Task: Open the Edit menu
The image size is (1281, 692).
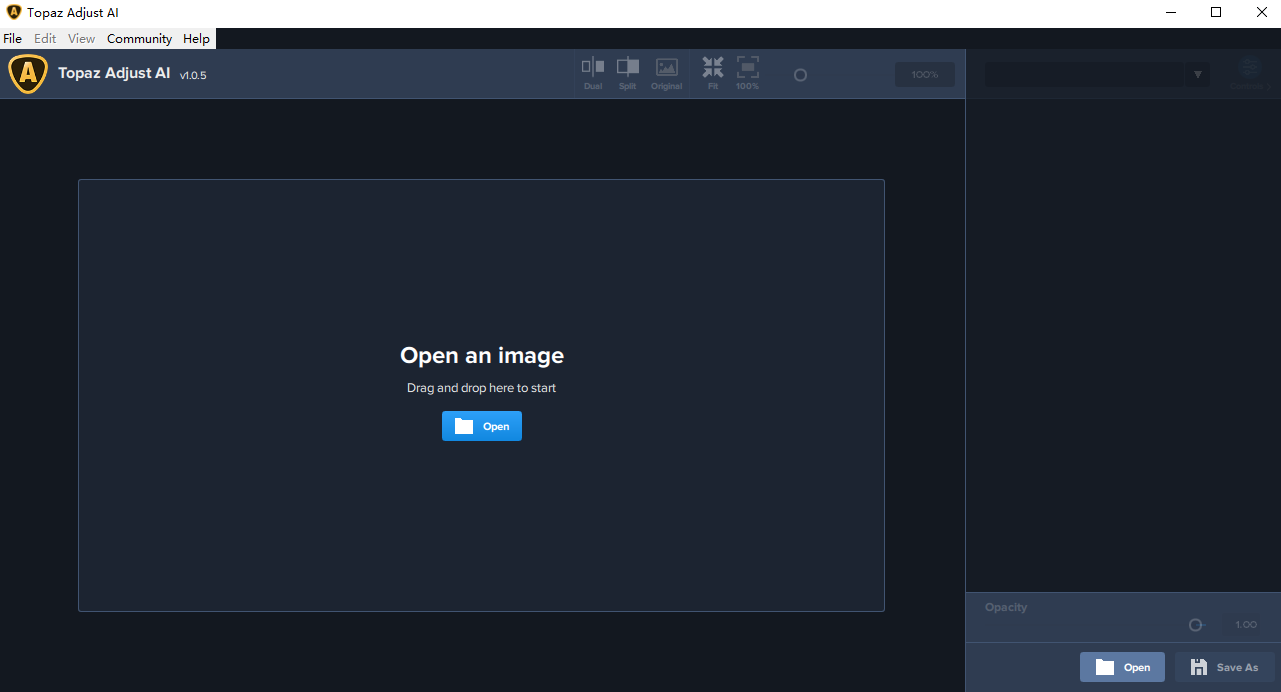Action: pos(45,39)
